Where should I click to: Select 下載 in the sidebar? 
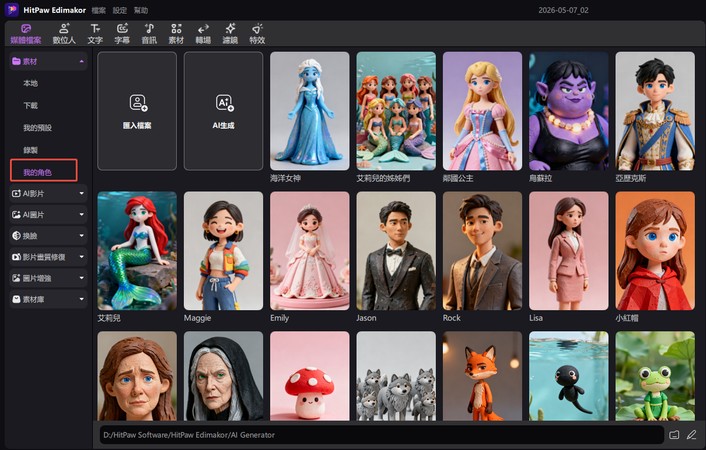tap(31, 105)
